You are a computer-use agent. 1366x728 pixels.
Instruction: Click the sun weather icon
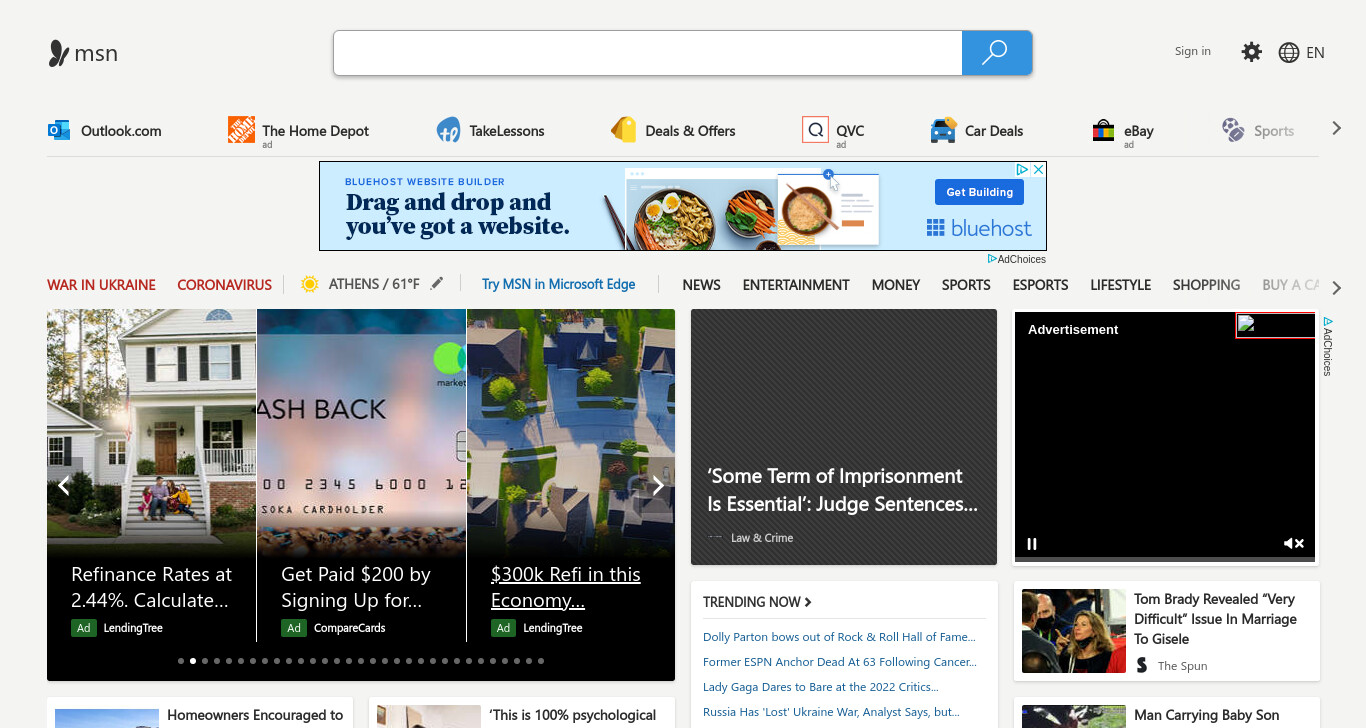(x=310, y=284)
